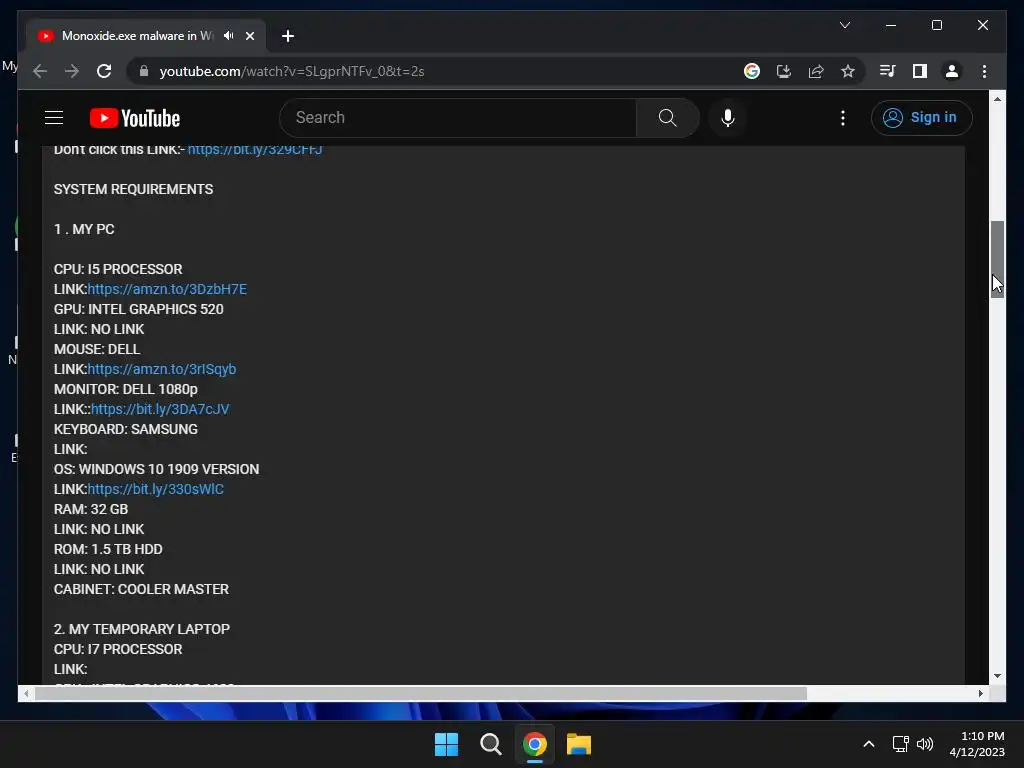Show hidden tray icons chevron
1024x768 pixels.
(x=869, y=744)
